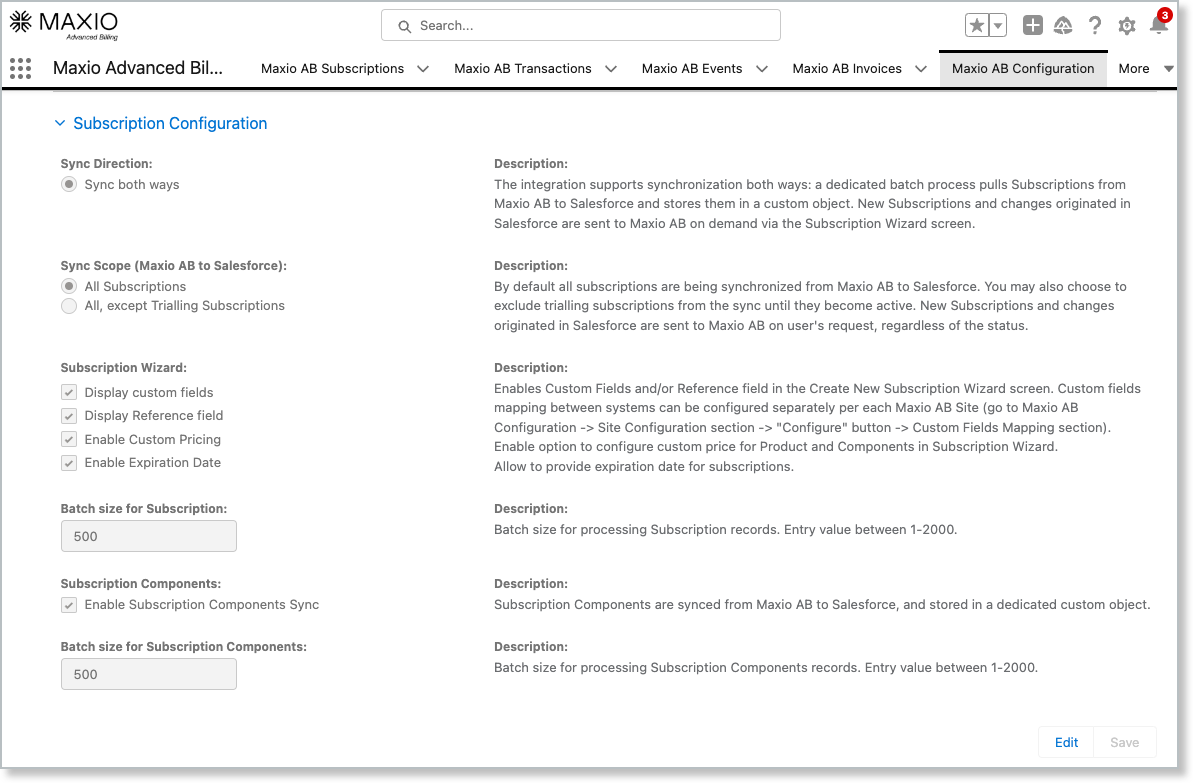1193x783 pixels.
Task: Open the Help question mark icon
Action: pos(1095,26)
